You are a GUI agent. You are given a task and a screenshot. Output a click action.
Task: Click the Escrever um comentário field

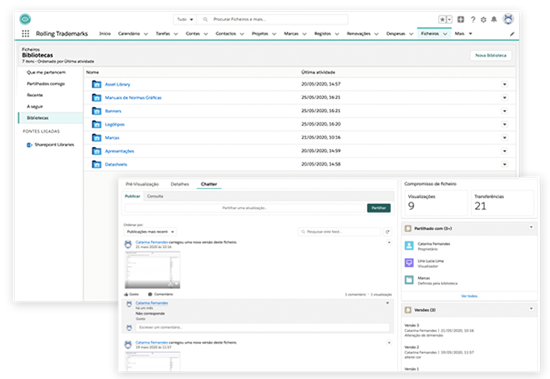263,327
